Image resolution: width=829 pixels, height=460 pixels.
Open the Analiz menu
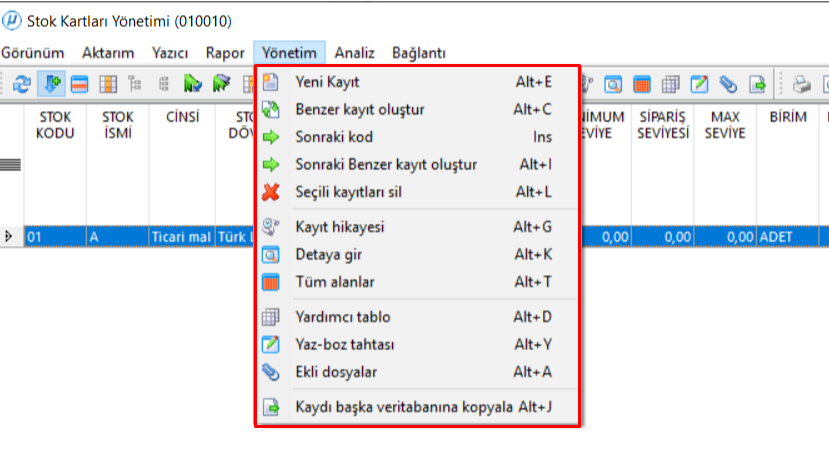(354, 53)
